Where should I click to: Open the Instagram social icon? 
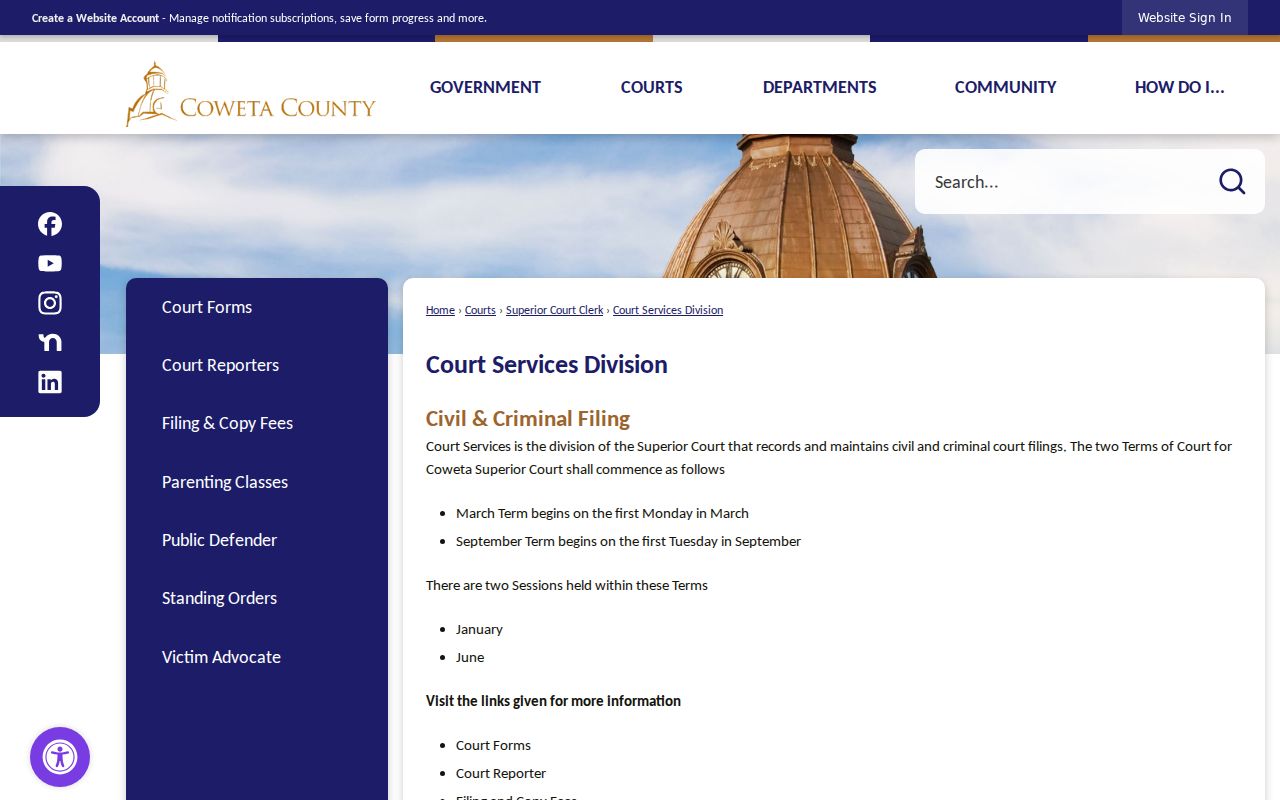click(x=50, y=303)
